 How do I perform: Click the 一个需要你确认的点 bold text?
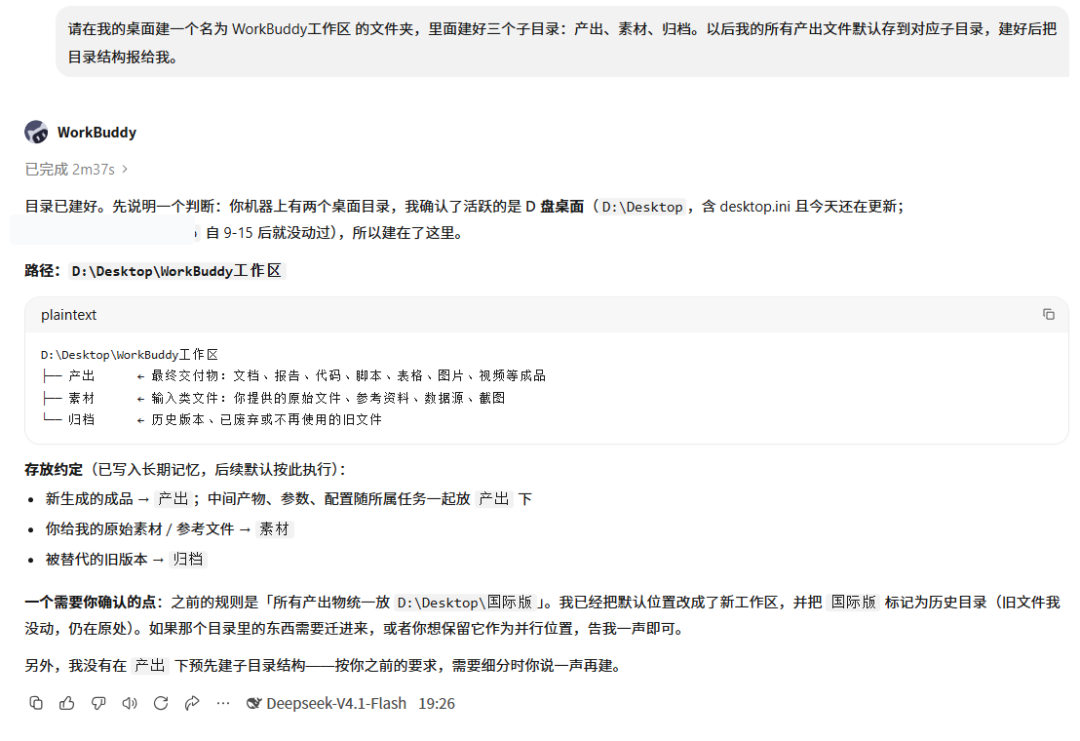90,603
